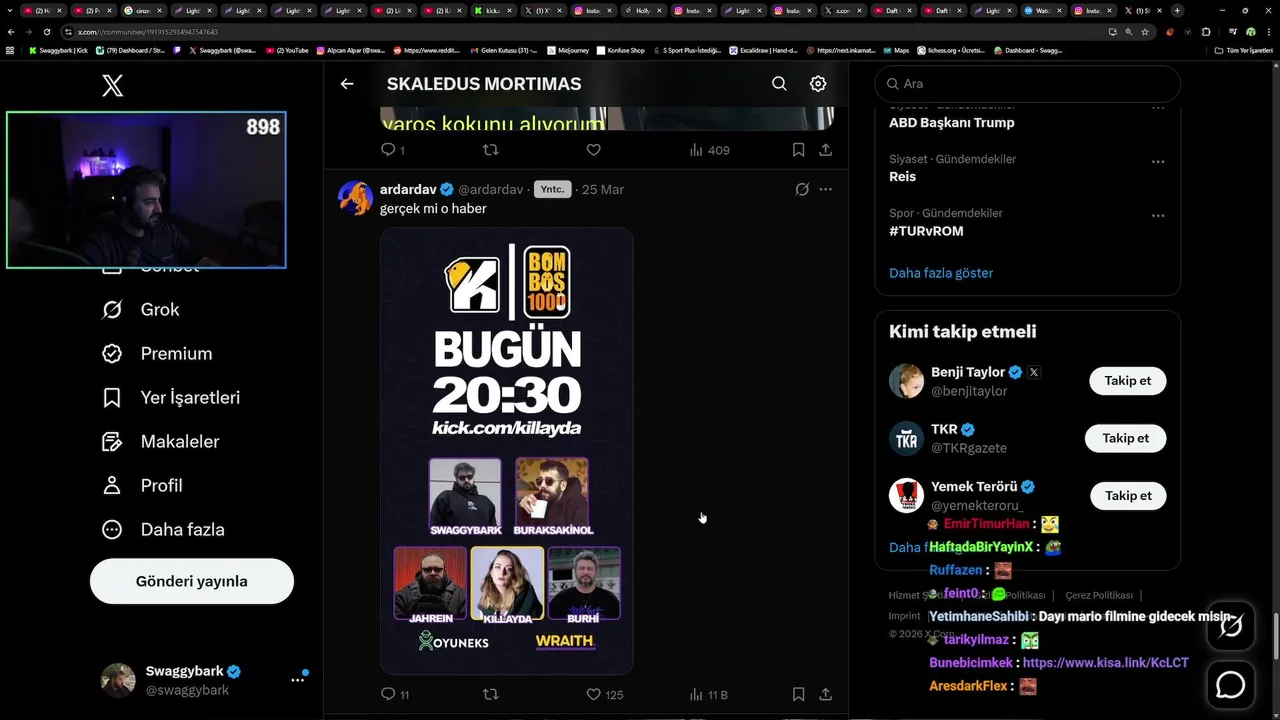1280x720 pixels.
Task: Like ardardav's post showing 125 likes
Action: pos(604,694)
